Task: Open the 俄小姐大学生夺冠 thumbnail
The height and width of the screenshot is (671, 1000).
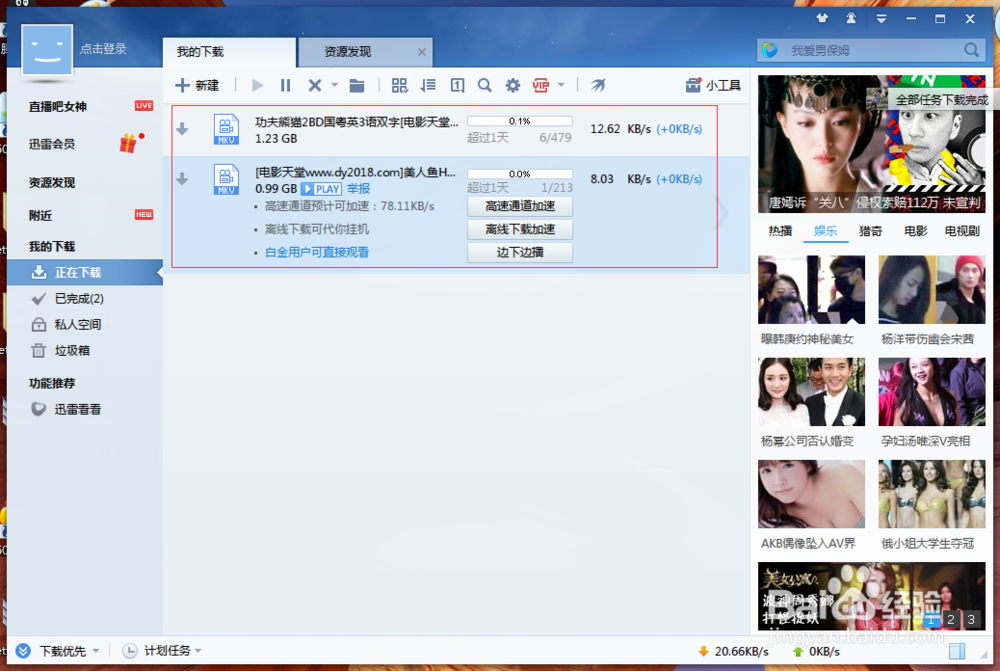Action: pos(932,494)
